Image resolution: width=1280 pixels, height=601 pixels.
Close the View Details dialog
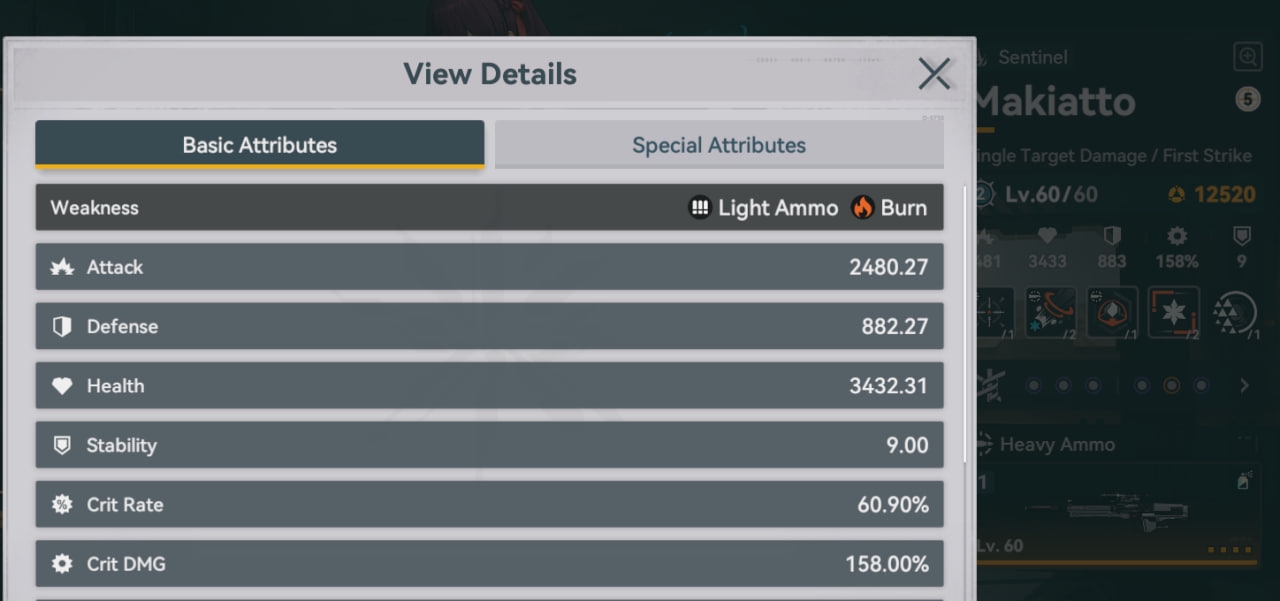(934, 73)
